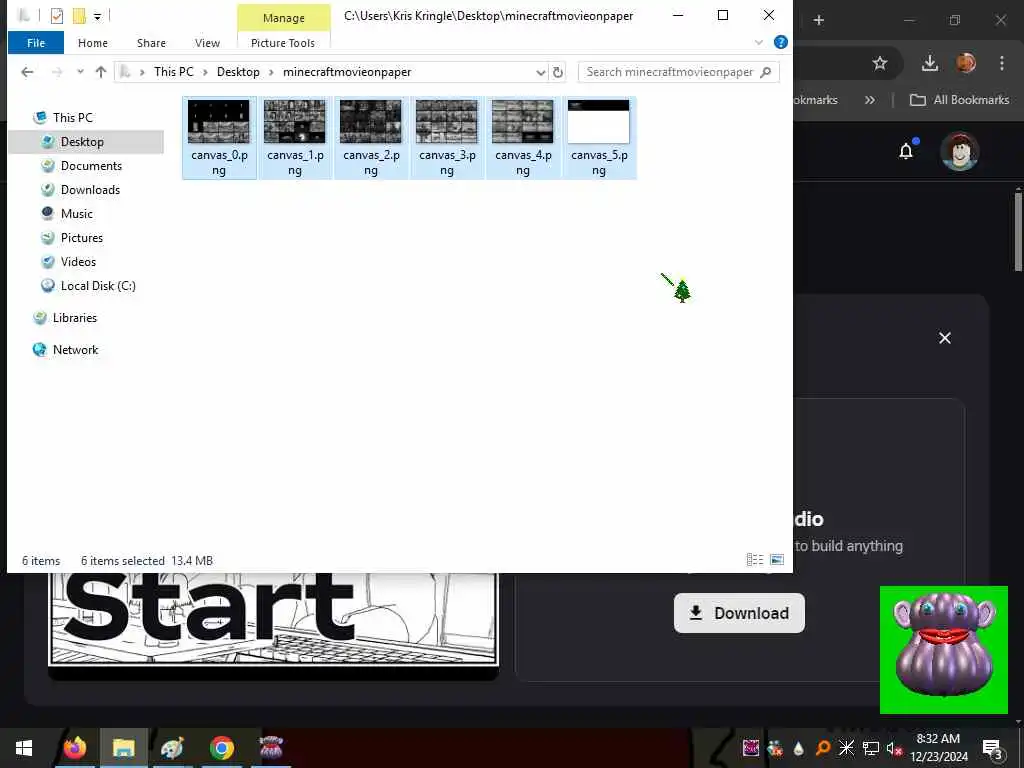The height and width of the screenshot is (768, 1024).
Task: Switch to the Home ribbon tab
Action: click(93, 43)
